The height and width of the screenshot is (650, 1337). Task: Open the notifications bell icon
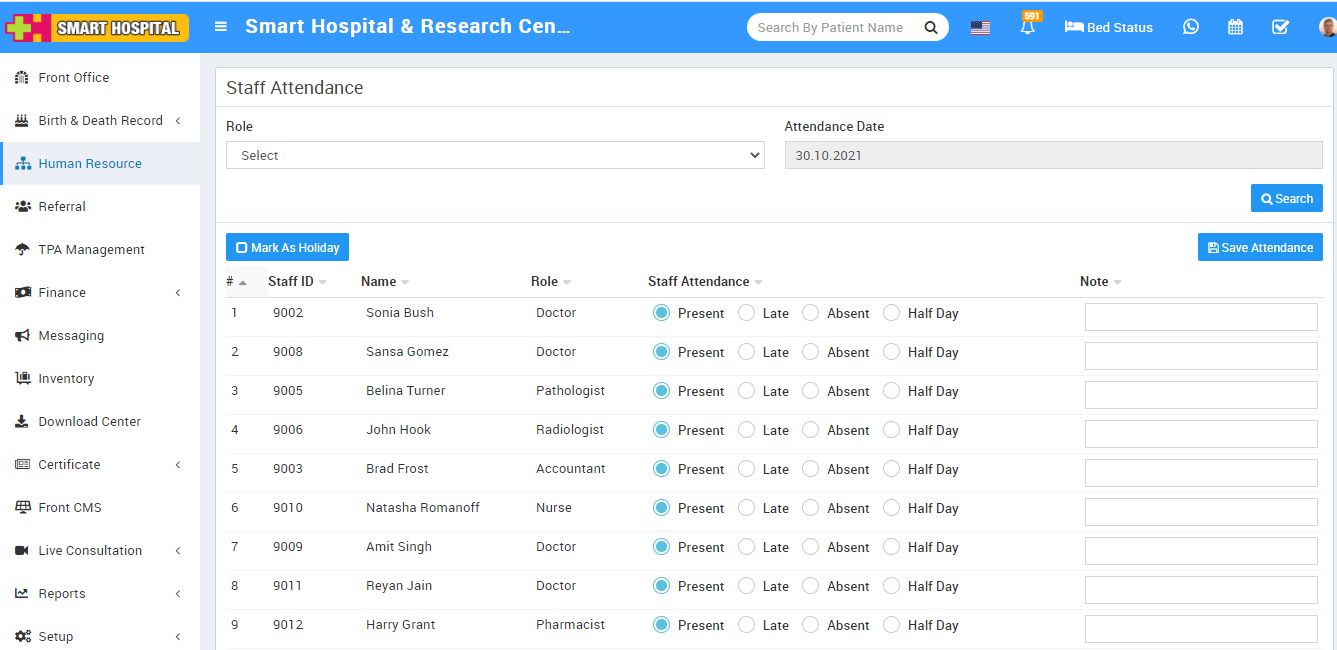point(1027,28)
